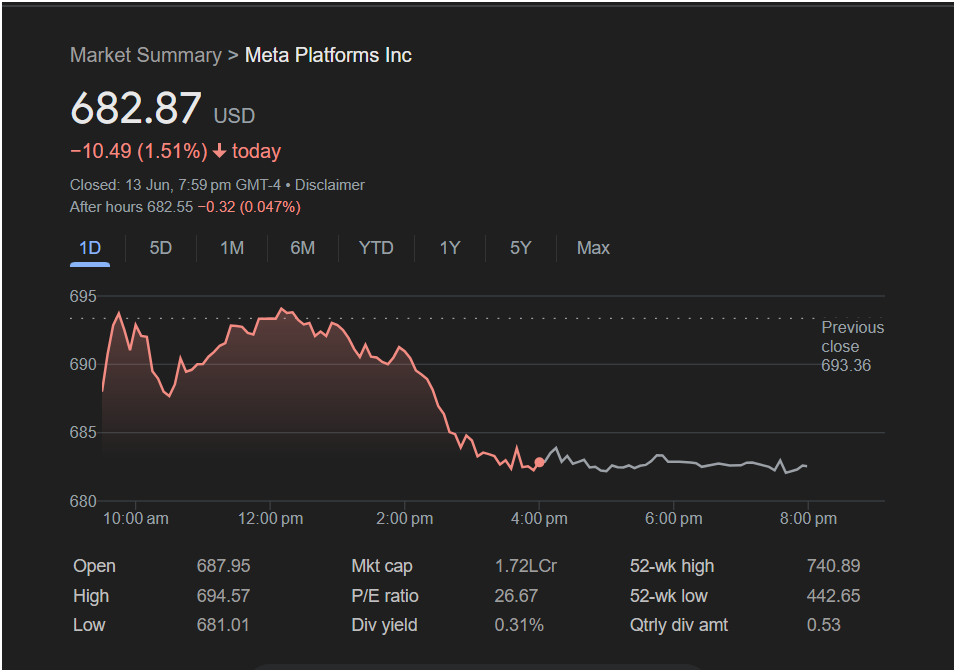Click the Mkt cap value 1.72LCr
Image resolution: width=956 pixels, height=672 pixels.
[x=526, y=566]
